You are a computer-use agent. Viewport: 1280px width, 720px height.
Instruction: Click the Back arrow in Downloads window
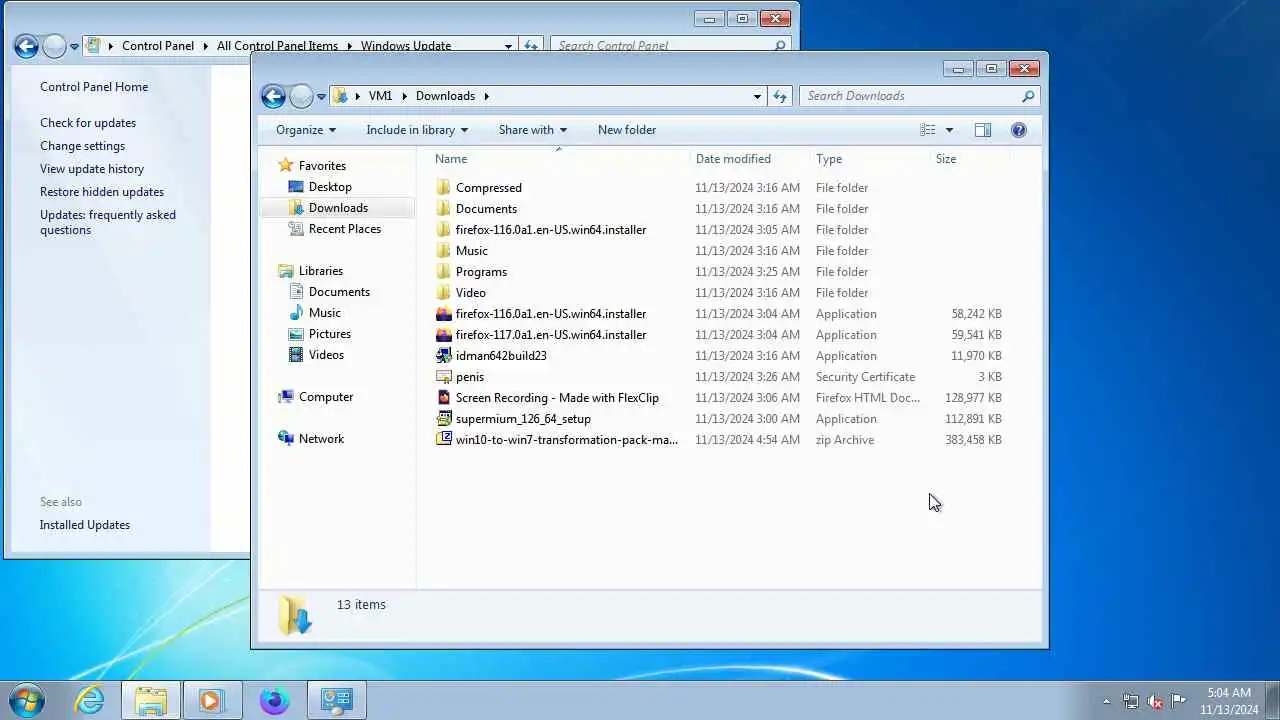(273, 96)
